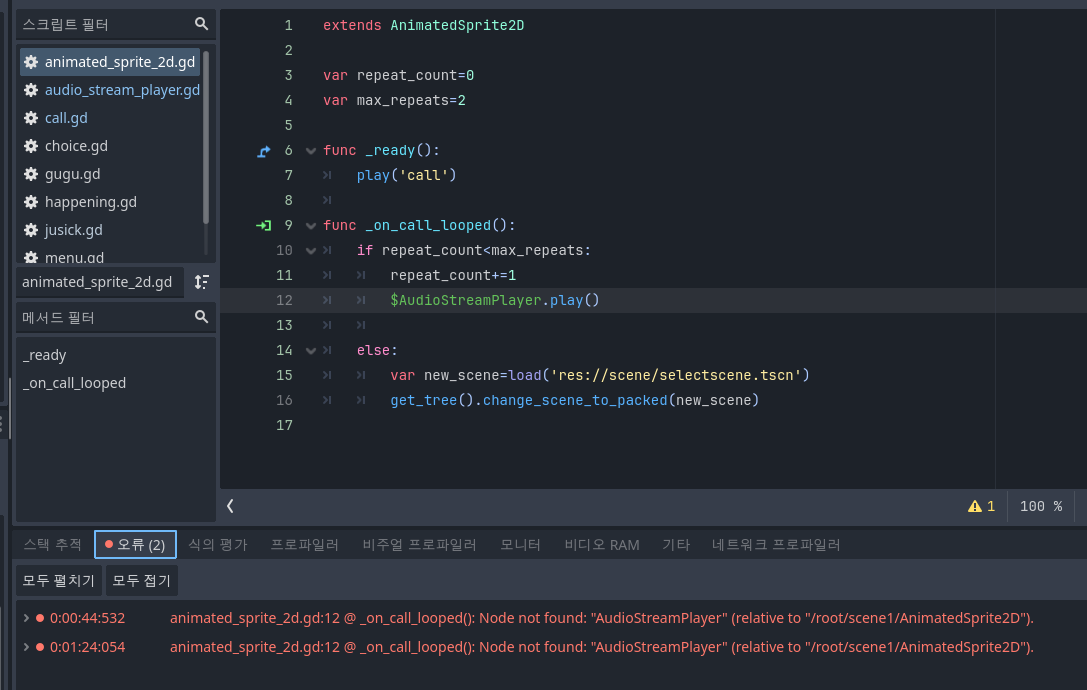The height and width of the screenshot is (690, 1087).
Task: Open the 프로파일러 tab
Action: 304,544
